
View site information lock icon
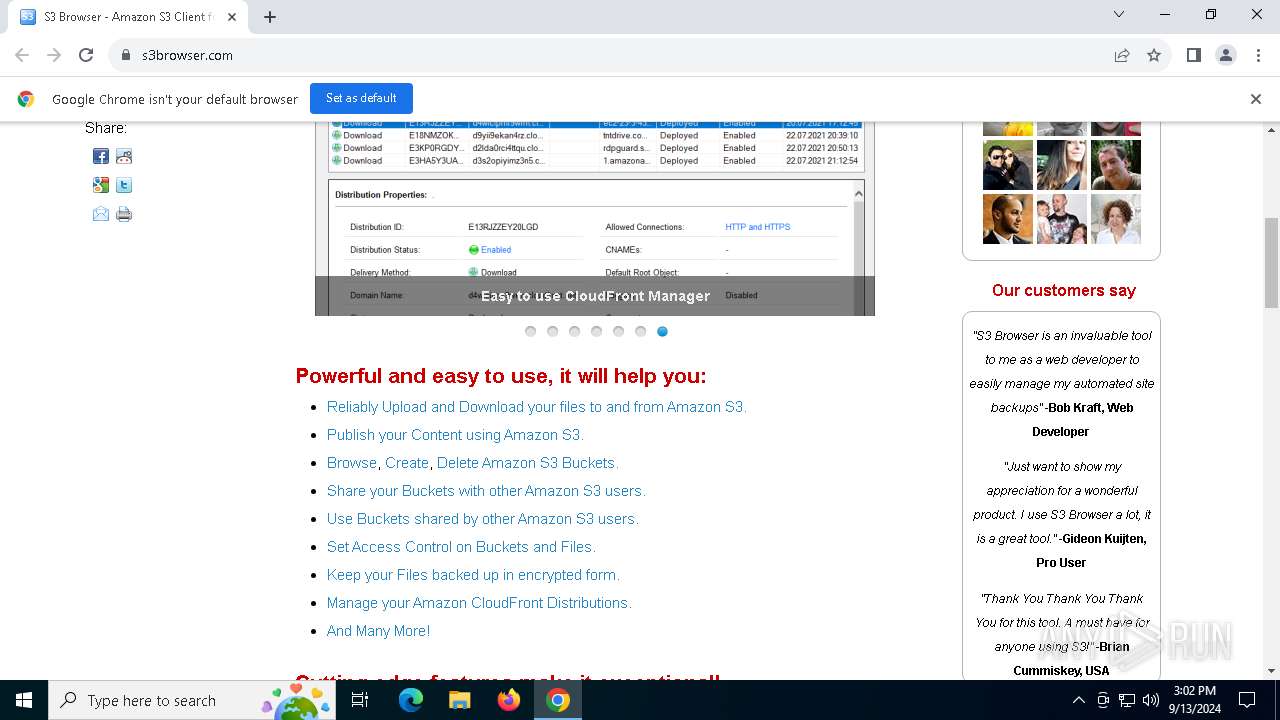click(x=126, y=55)
